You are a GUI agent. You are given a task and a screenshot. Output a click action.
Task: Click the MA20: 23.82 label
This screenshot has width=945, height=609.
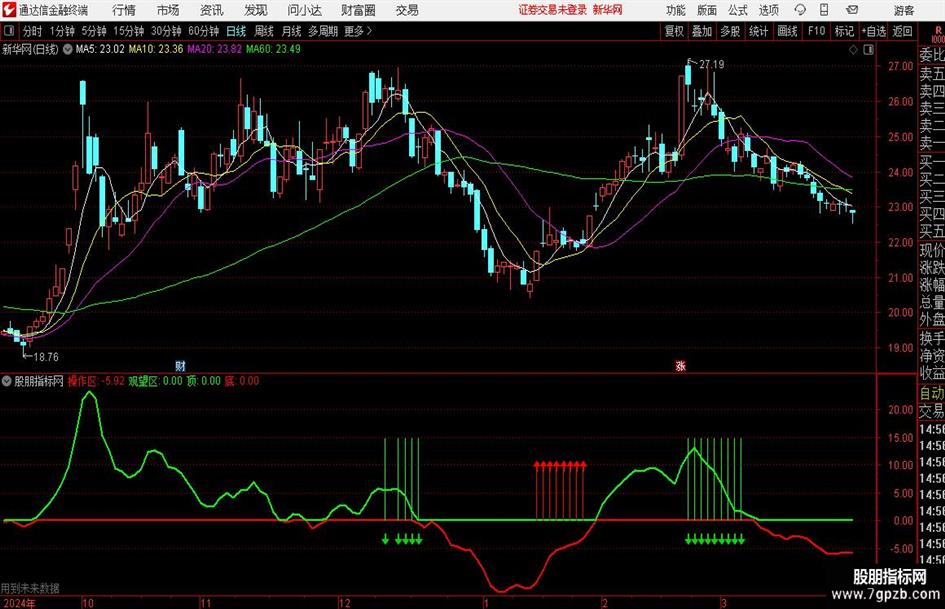coord(215,49)
